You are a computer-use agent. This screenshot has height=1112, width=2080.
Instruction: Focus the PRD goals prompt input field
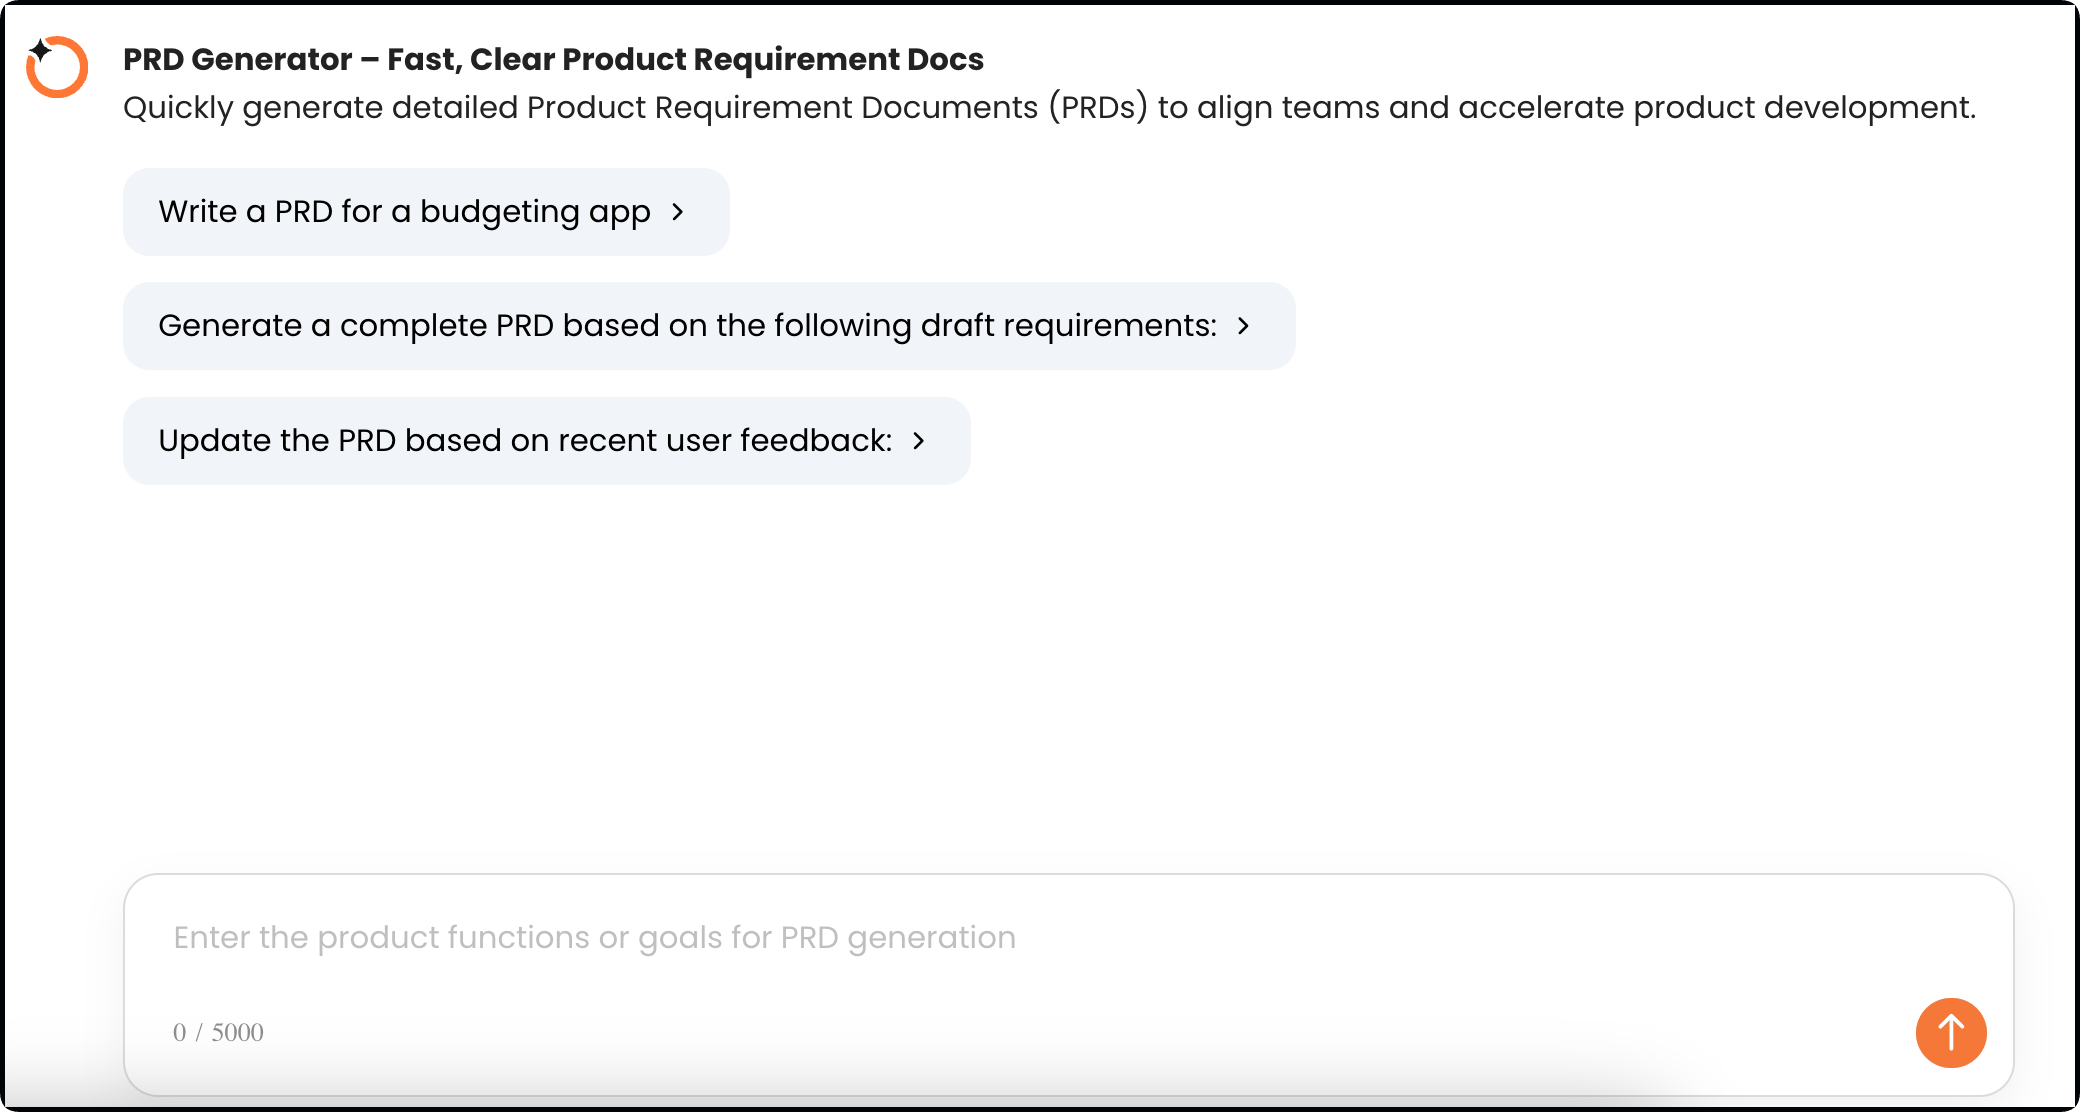[x=1068, y=985]
